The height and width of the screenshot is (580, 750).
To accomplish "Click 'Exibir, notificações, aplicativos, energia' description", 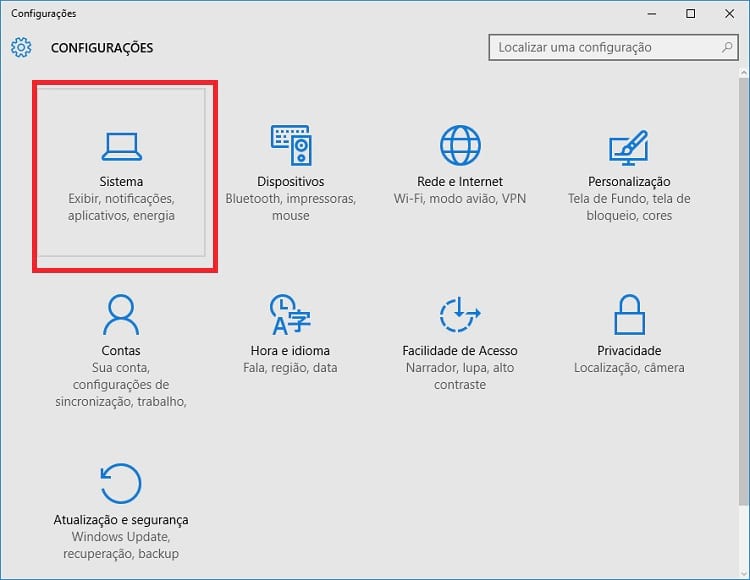I will pyautogui.click(x=121, y=207).
